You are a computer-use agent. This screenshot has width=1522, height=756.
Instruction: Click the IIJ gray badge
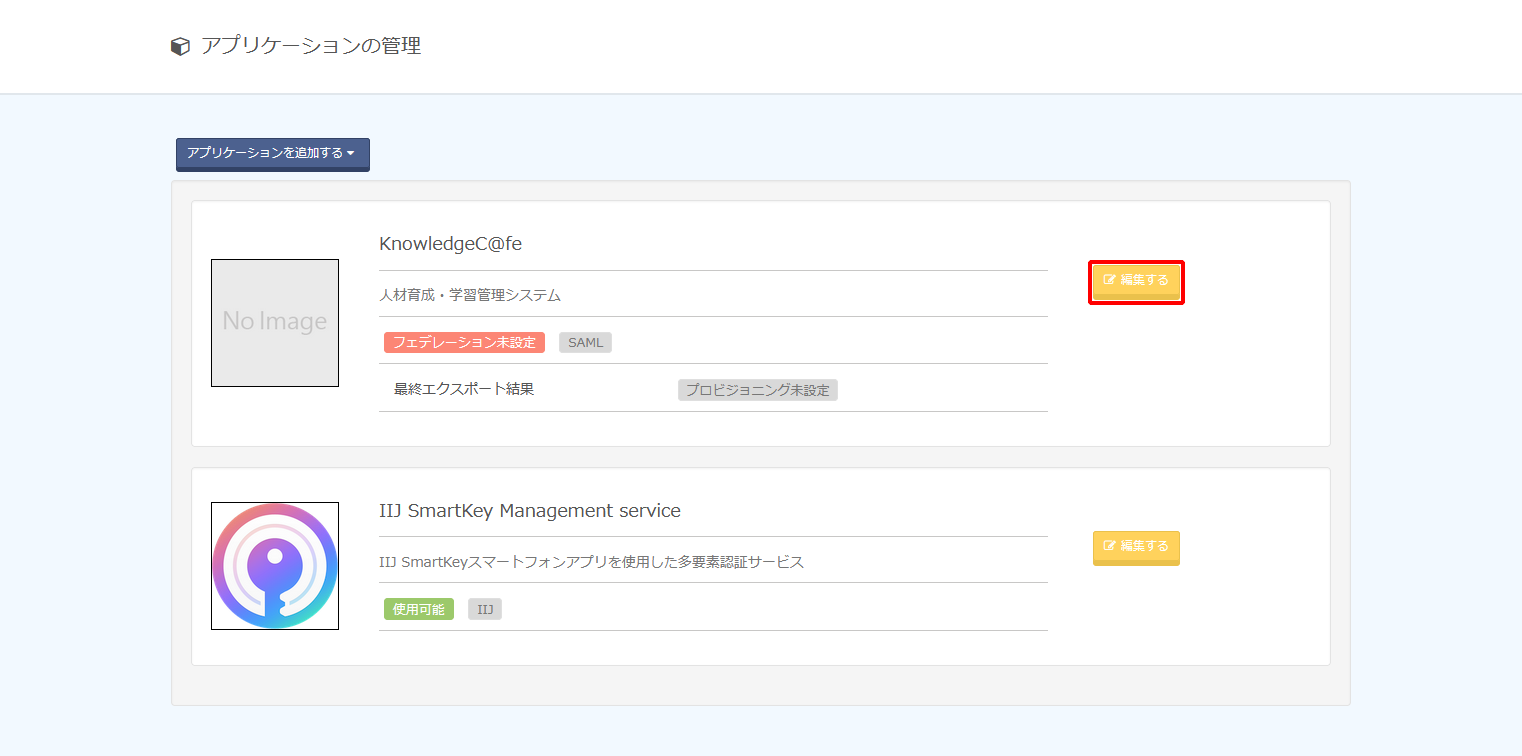(x=485, y=609)
